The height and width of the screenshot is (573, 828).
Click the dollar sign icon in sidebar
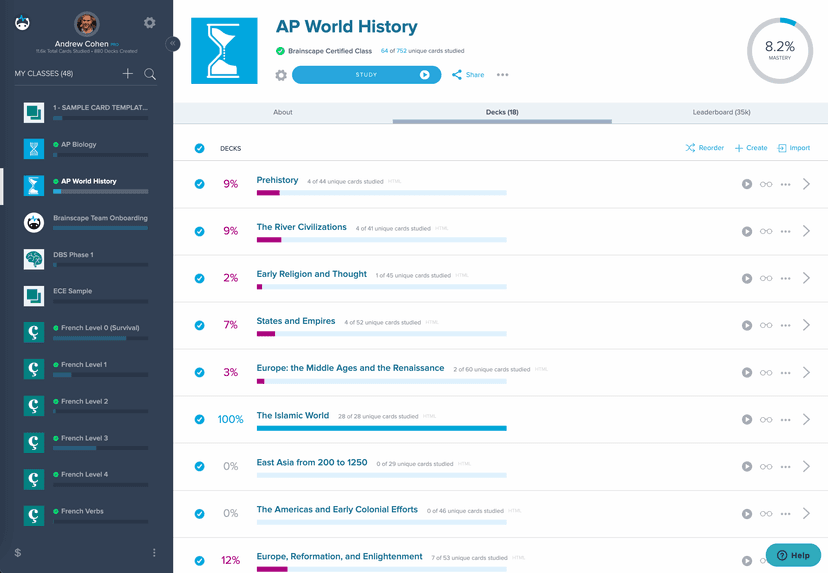[x=18, y=553]
